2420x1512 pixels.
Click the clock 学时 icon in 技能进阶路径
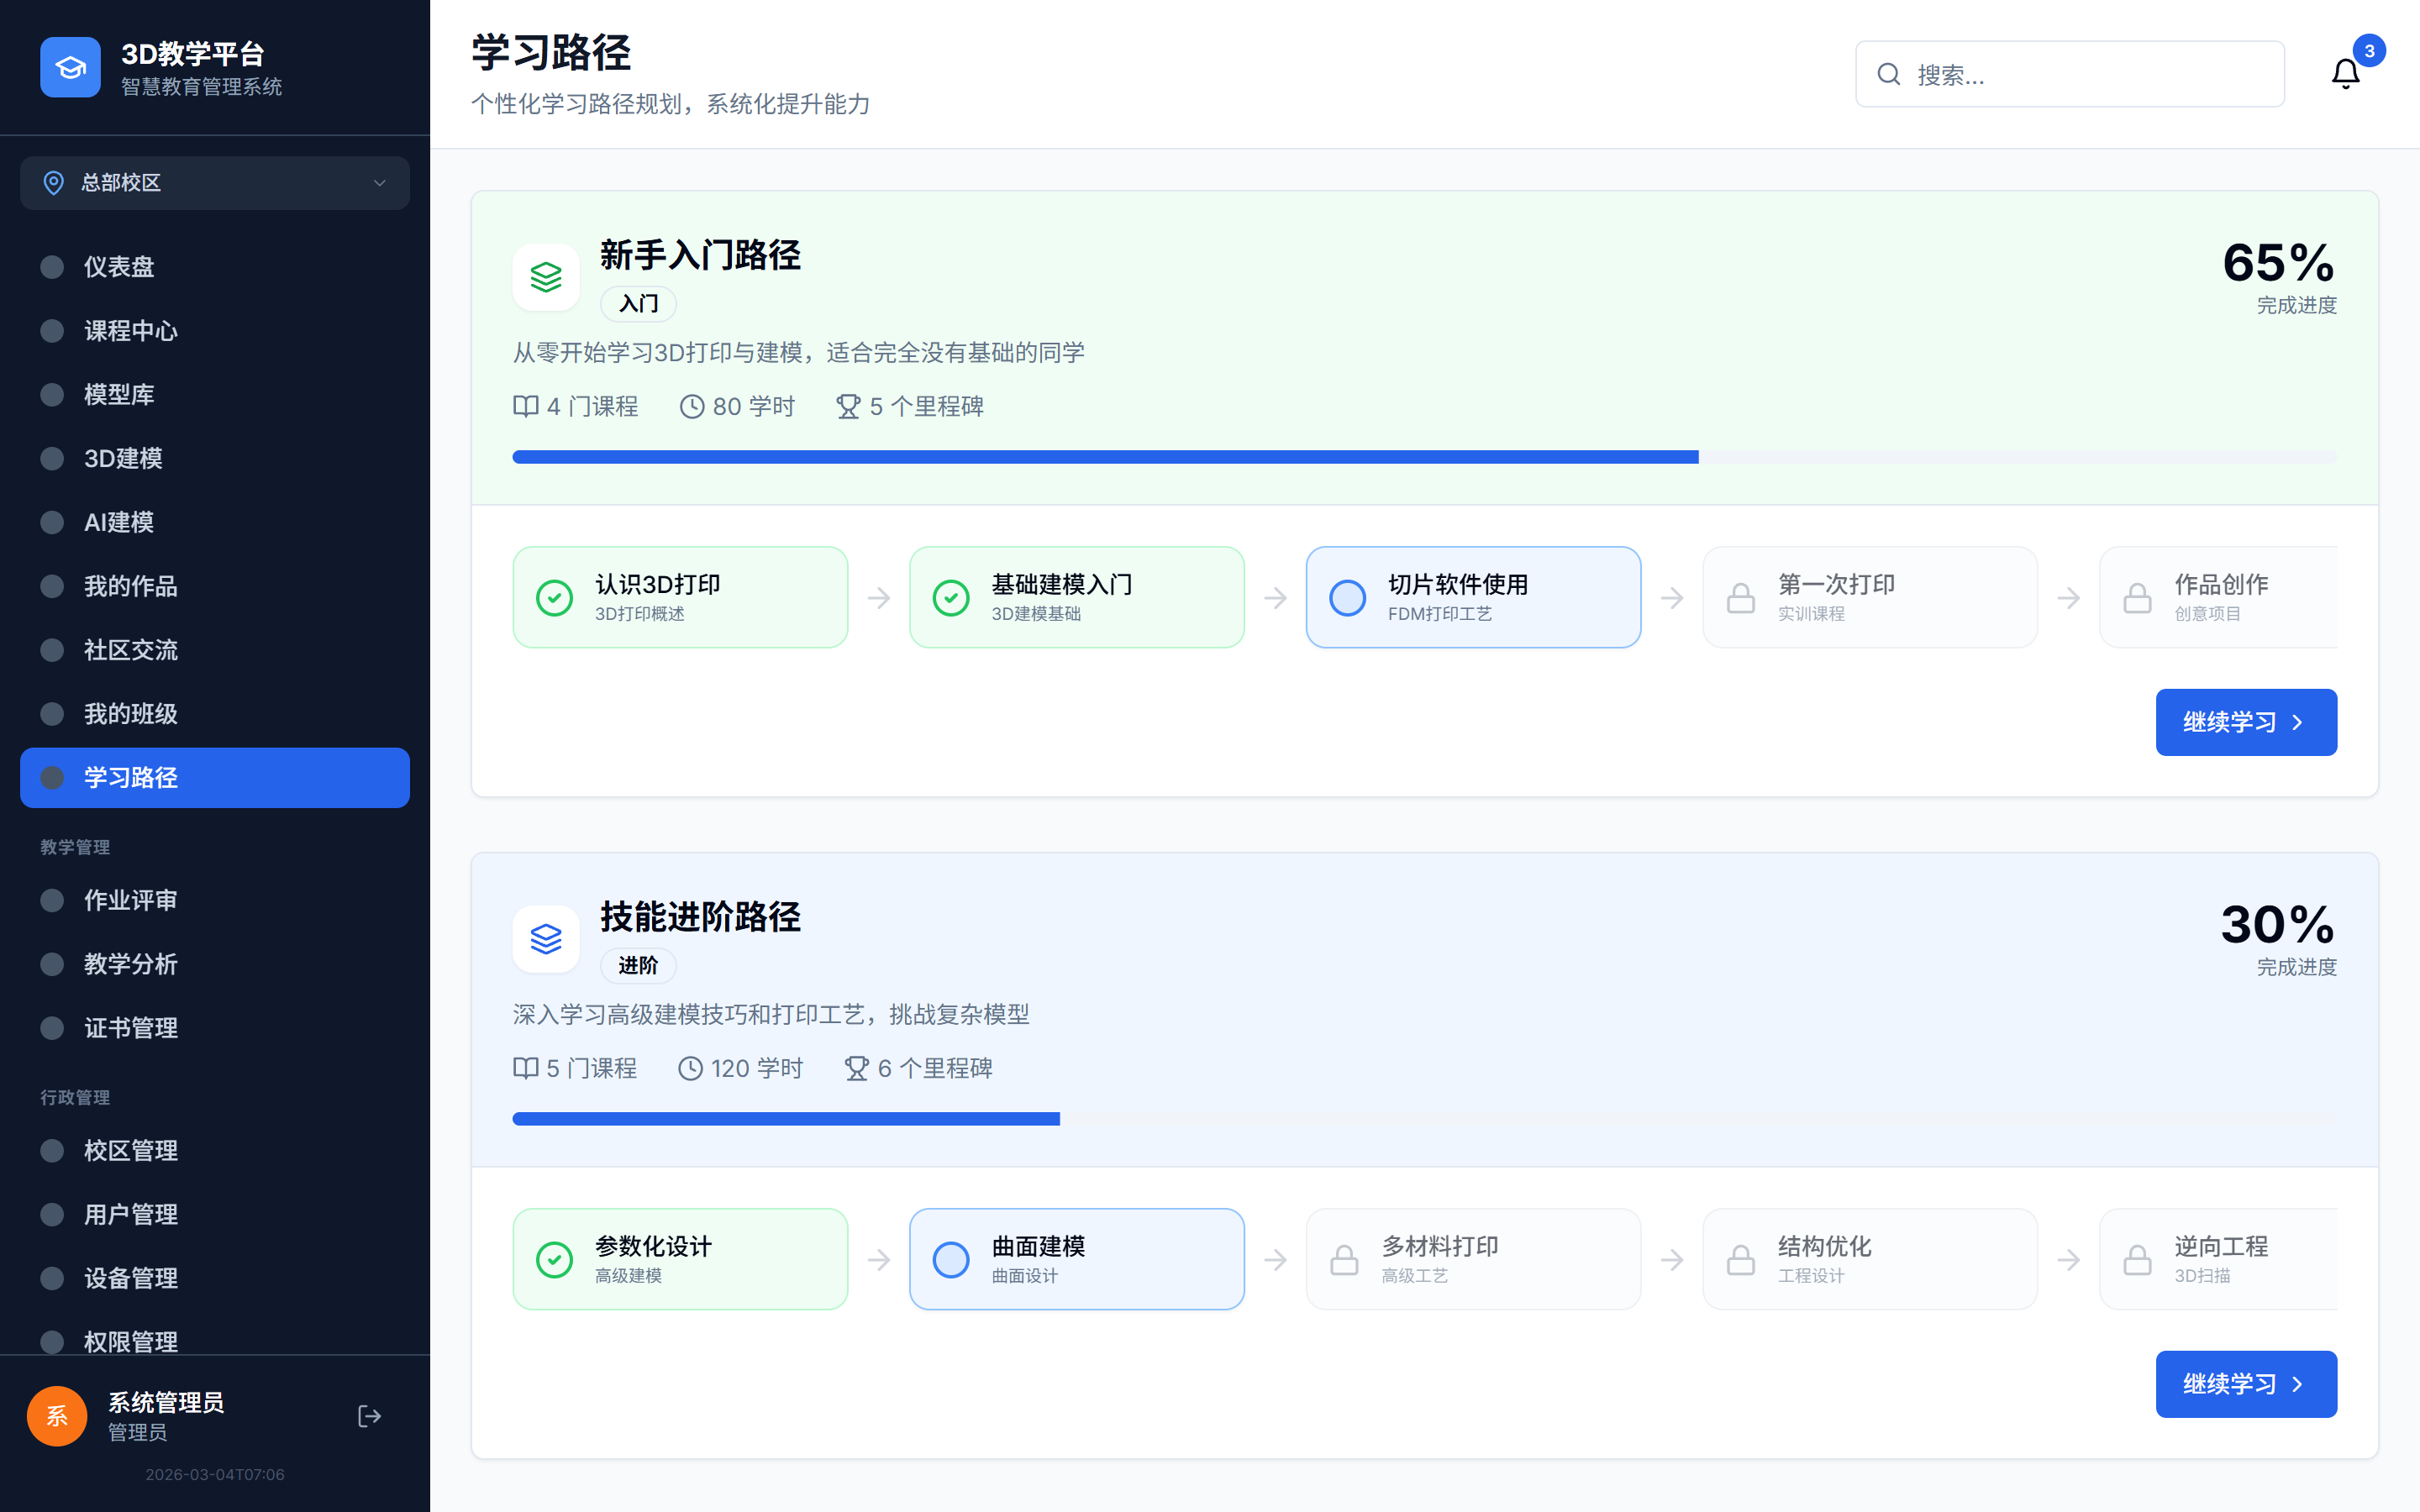click(x=689, y=1068)
